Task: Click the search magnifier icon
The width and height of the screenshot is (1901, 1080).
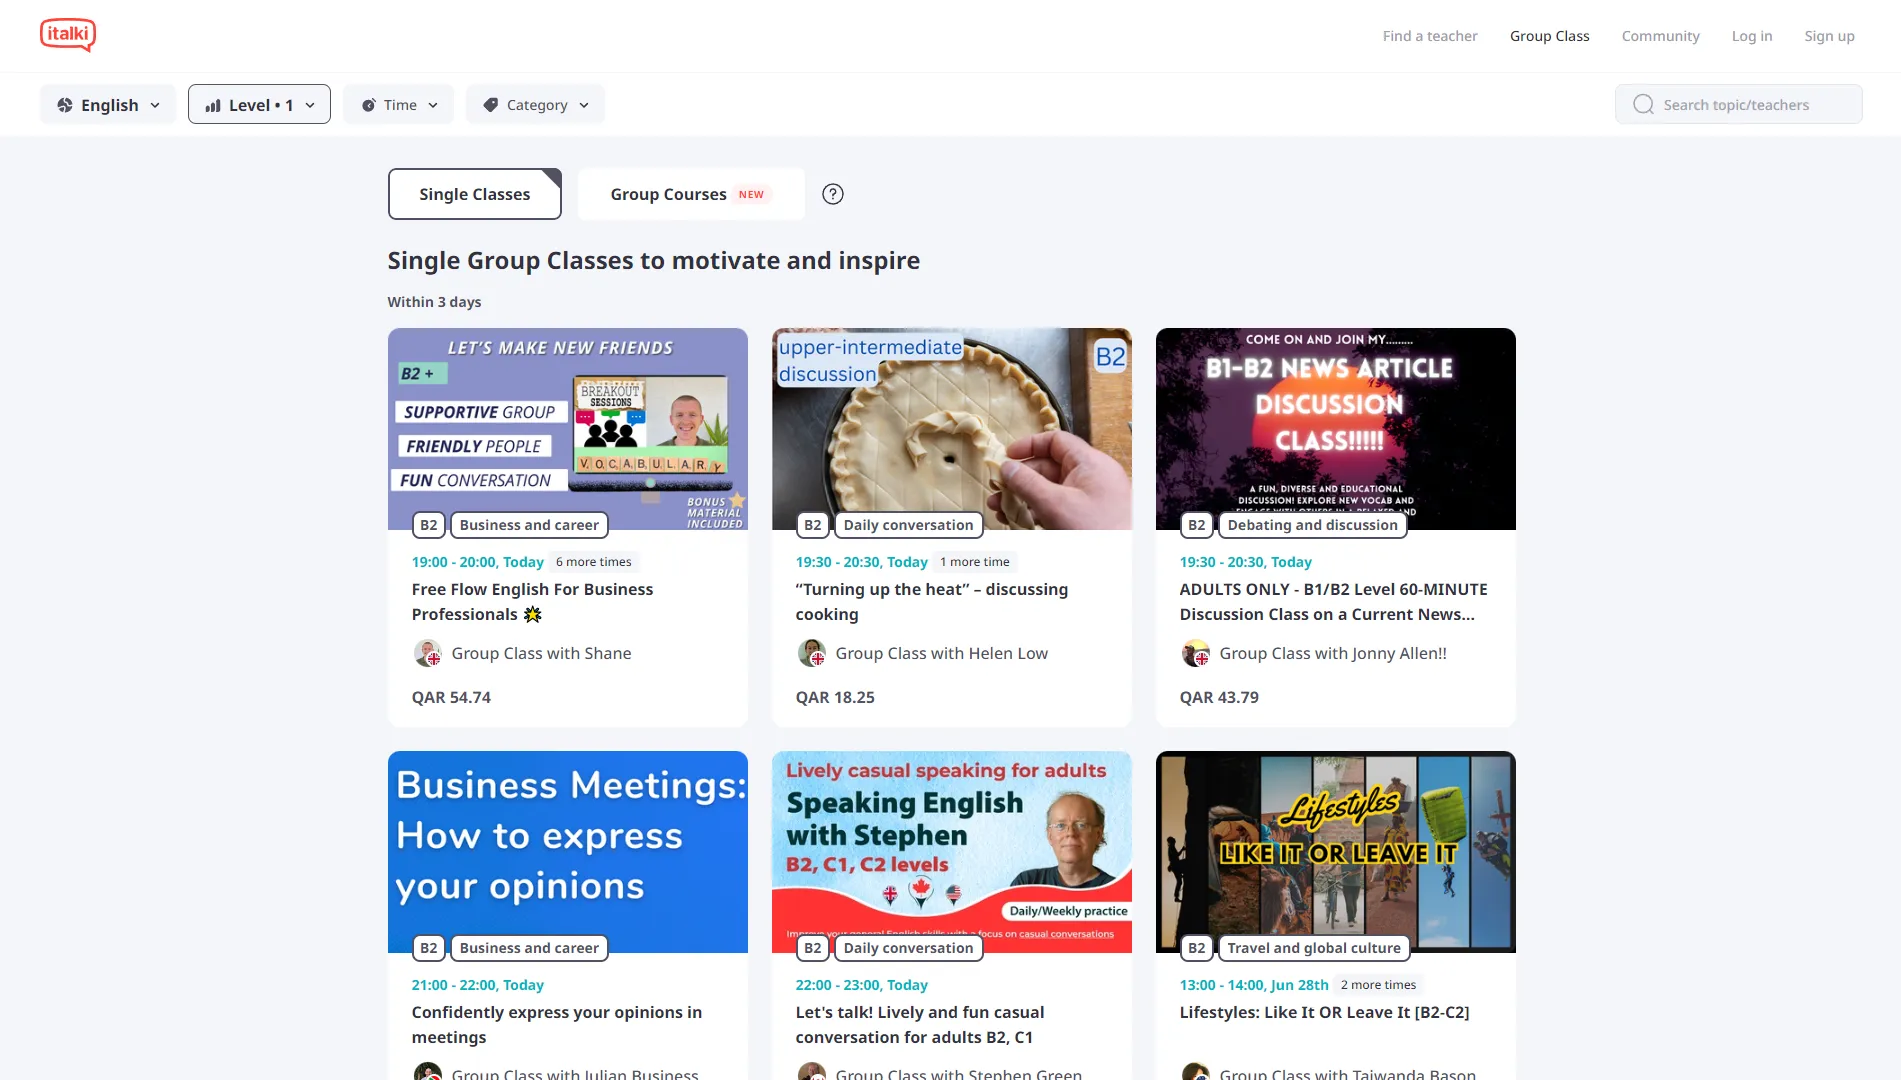Action: pos(1643,104)
